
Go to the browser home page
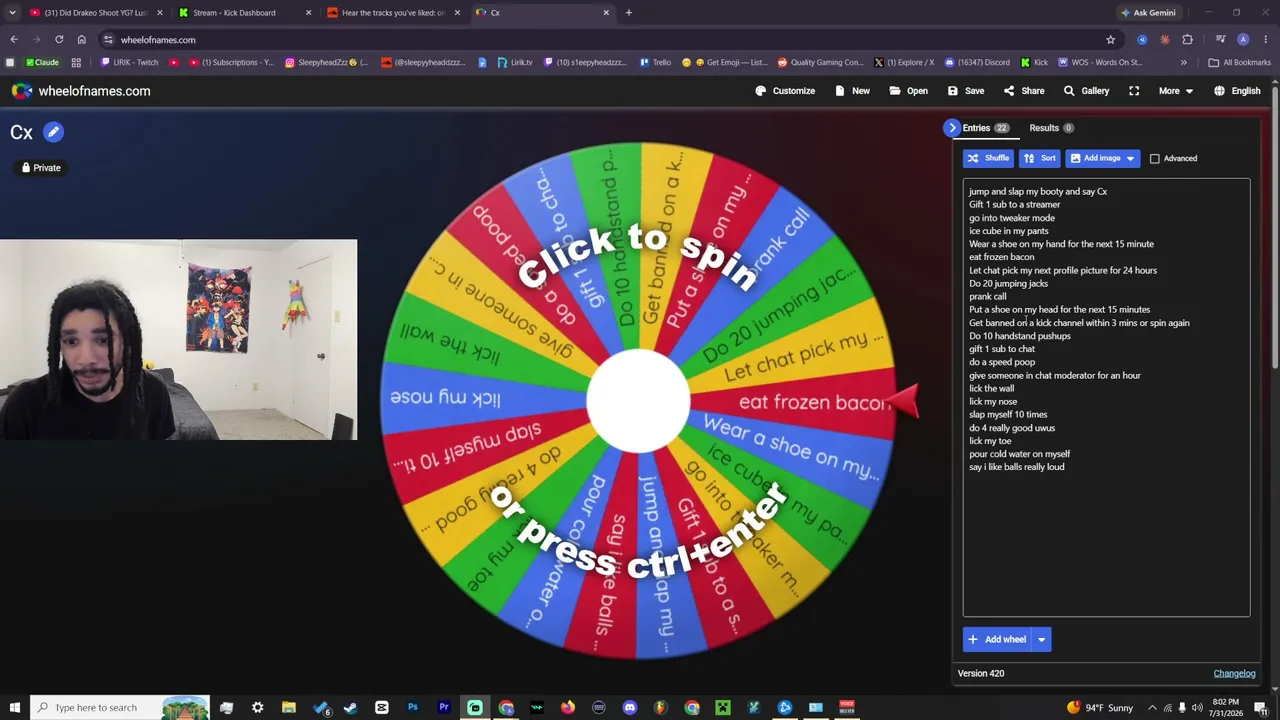point(82,40)
